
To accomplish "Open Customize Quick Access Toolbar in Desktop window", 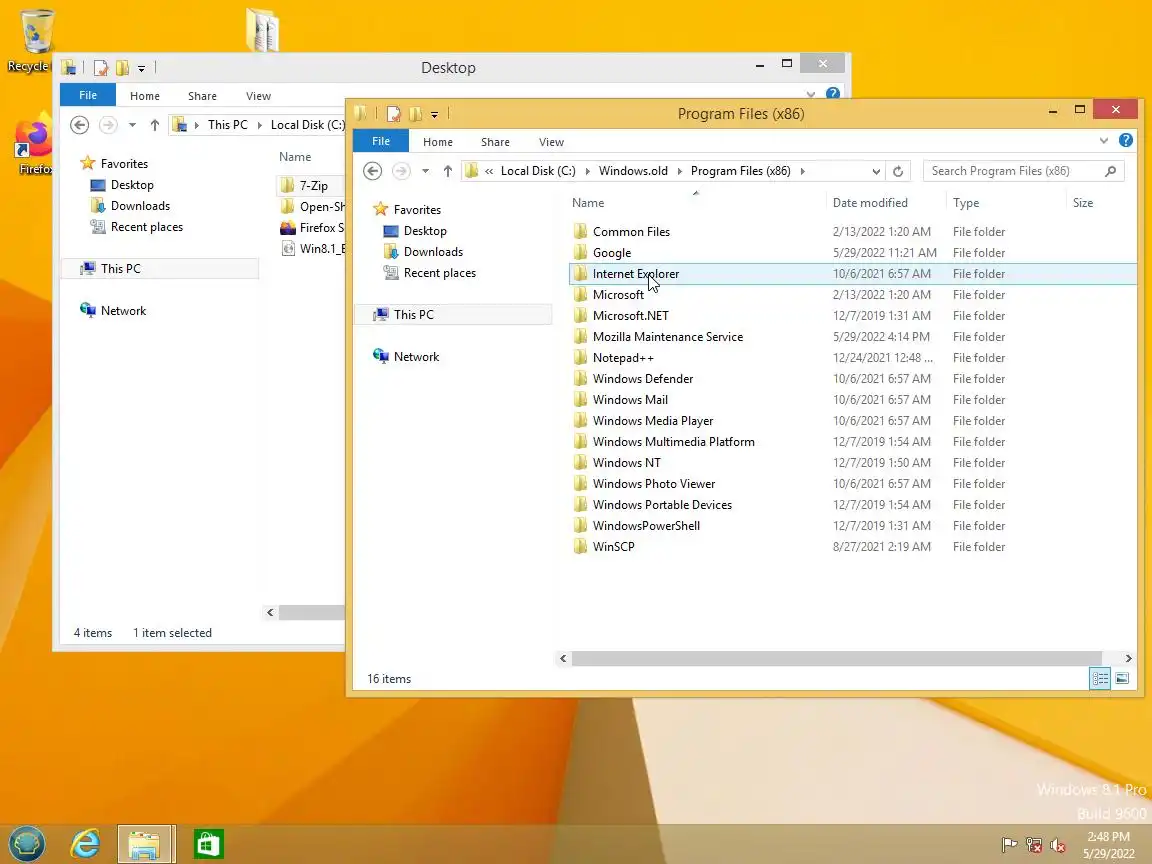I will [x=141, y=69].
